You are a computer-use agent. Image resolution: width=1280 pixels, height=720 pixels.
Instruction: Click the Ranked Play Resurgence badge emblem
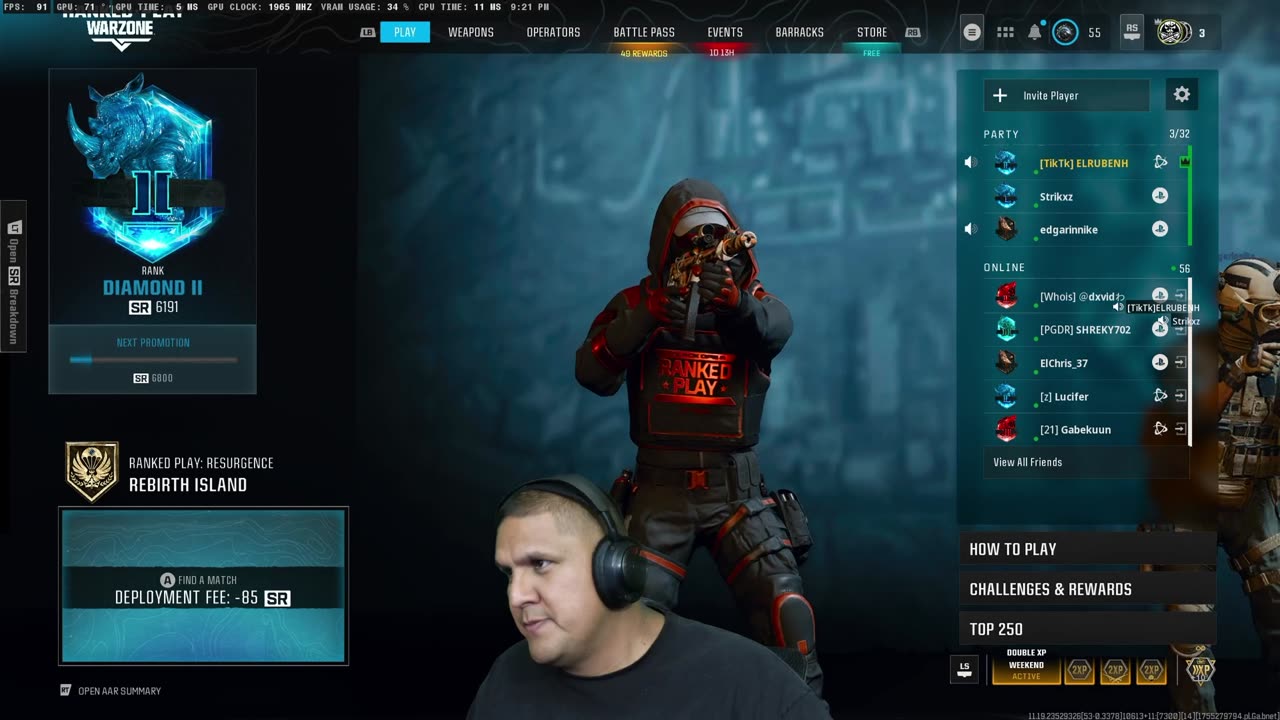[92, 471]
